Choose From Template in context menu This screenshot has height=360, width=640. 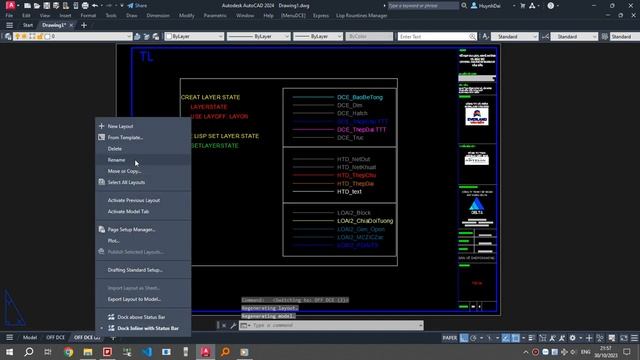click(143, 138)
